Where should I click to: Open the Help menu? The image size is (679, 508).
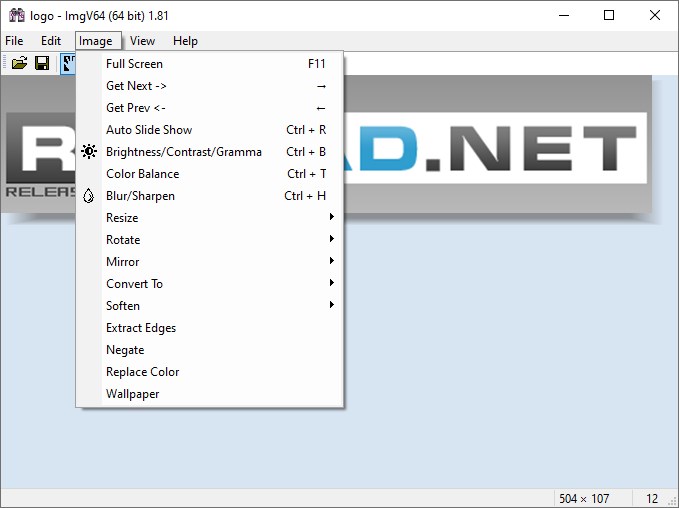[x=185, y=41]
